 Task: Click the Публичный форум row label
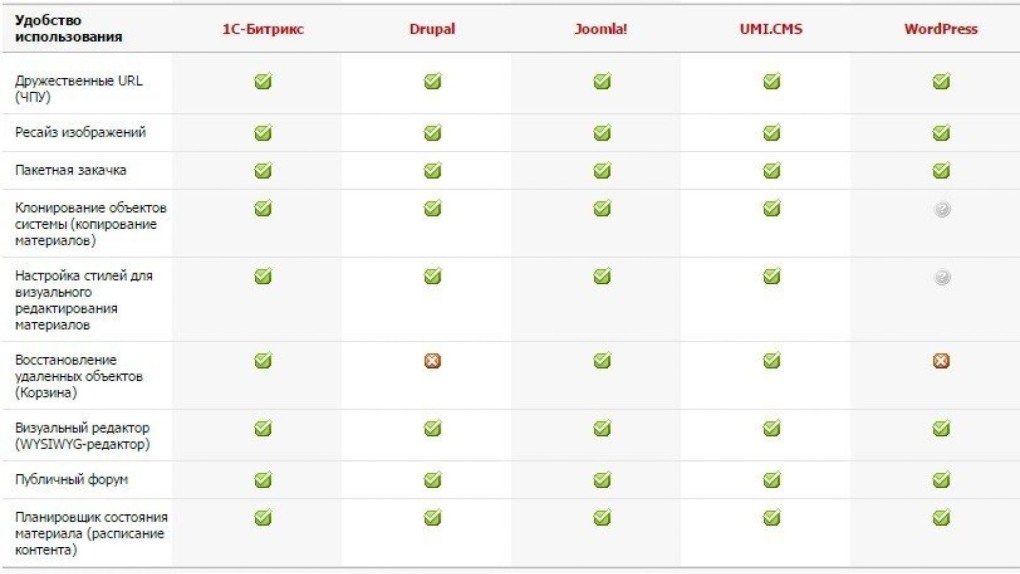71,480
